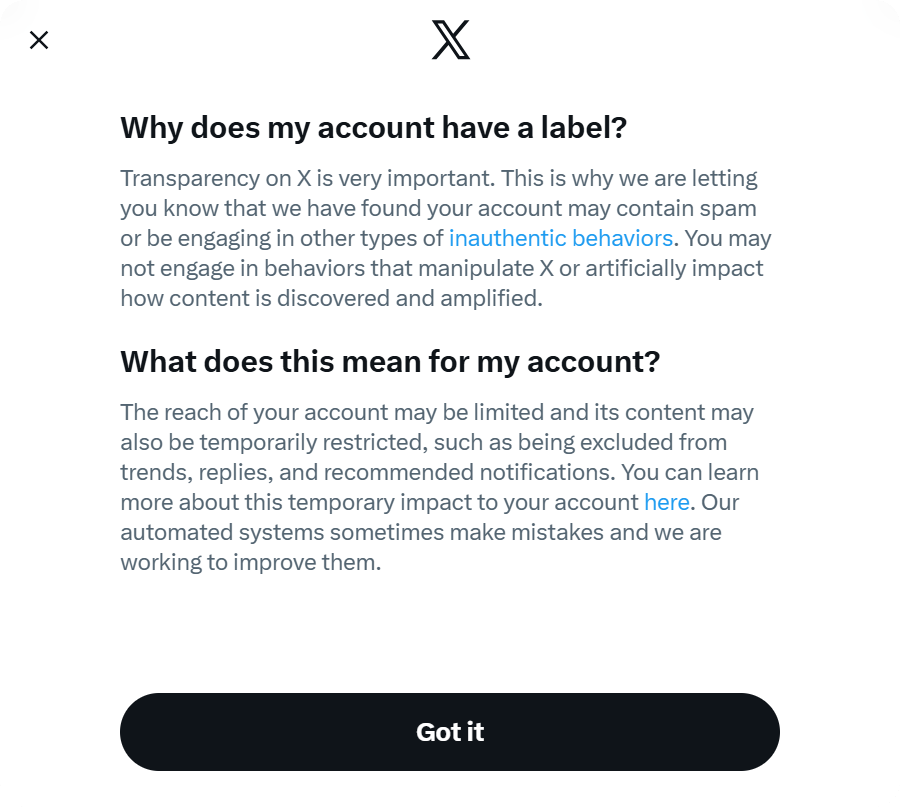The width and height of the screenshot is (900, 807).
Task: Close the account label dialog
Action: pos(39,40)
